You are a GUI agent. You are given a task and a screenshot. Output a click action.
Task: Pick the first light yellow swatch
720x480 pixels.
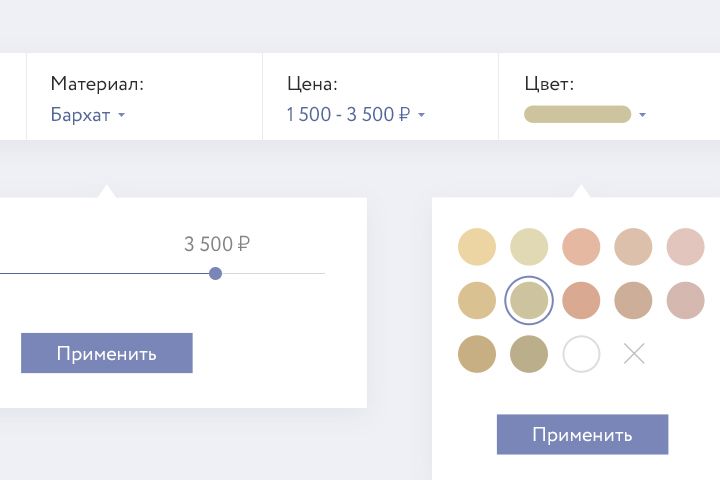pyautogui.click(x=477, y=246)
